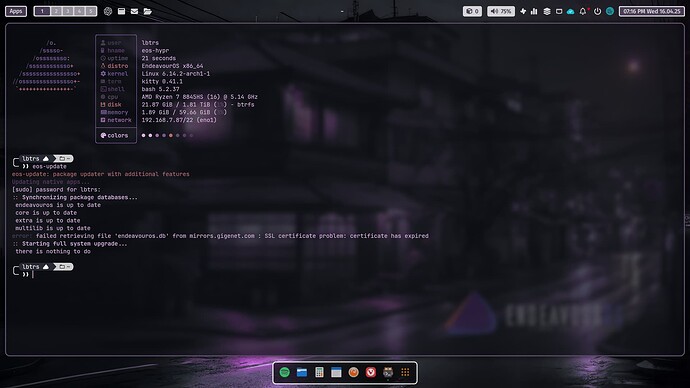Open the blue file manager dock icon
The width and height of the screenshot is (690, 388).
302,372
